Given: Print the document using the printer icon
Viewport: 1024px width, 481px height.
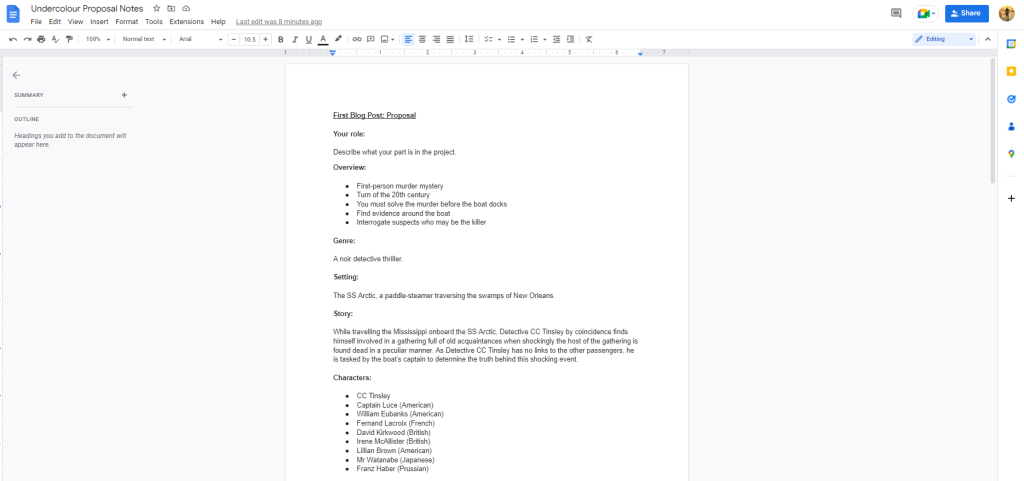Looking at the screenshot, I should tap(41, 39).
